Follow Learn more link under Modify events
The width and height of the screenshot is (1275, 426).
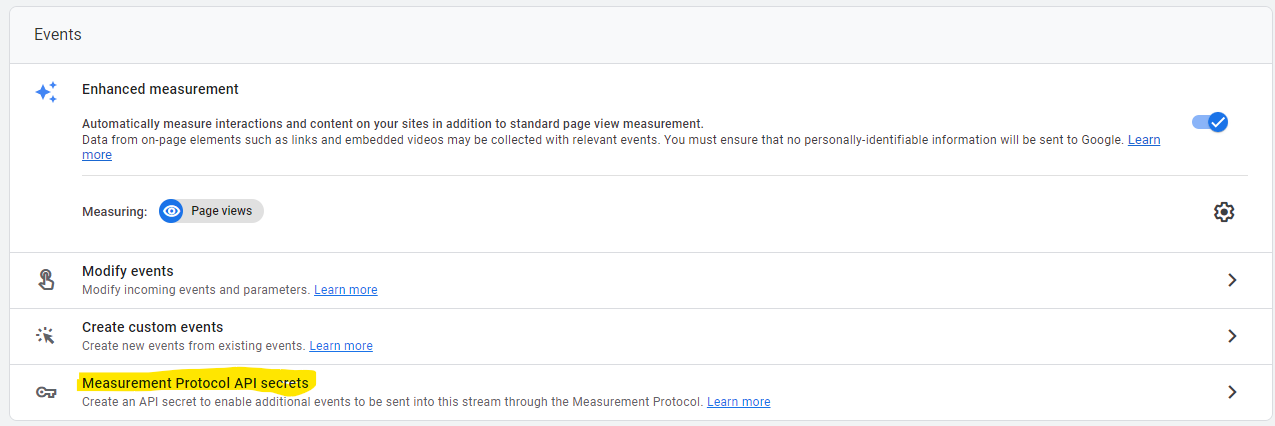tap(346, 290)
